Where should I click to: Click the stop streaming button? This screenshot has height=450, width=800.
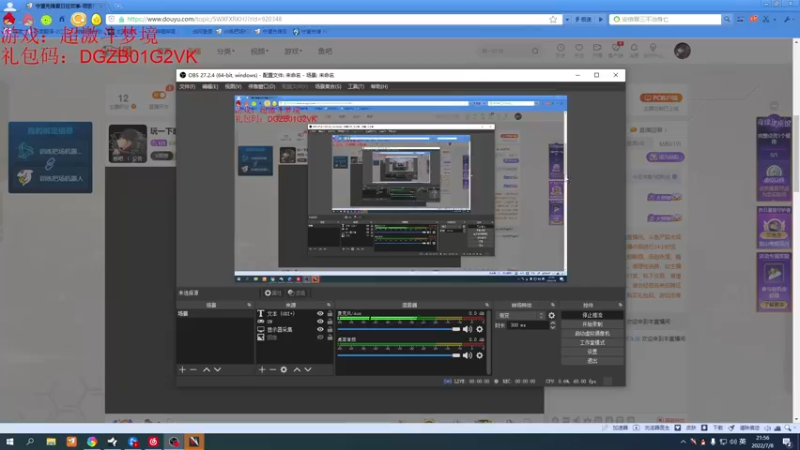tap(592, 315)
